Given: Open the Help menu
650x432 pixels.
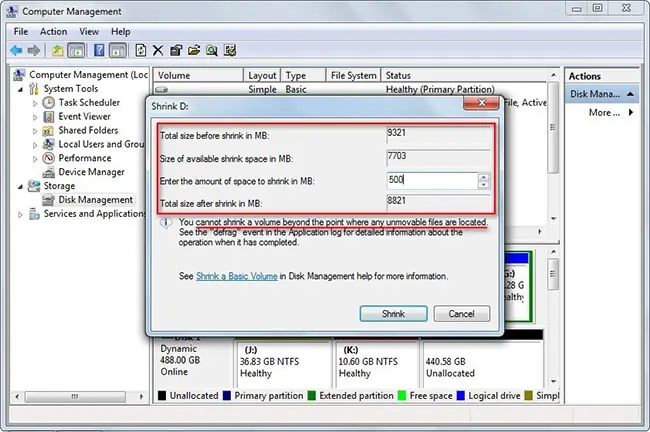Looking at the screenshot, I should coord(121,32).
